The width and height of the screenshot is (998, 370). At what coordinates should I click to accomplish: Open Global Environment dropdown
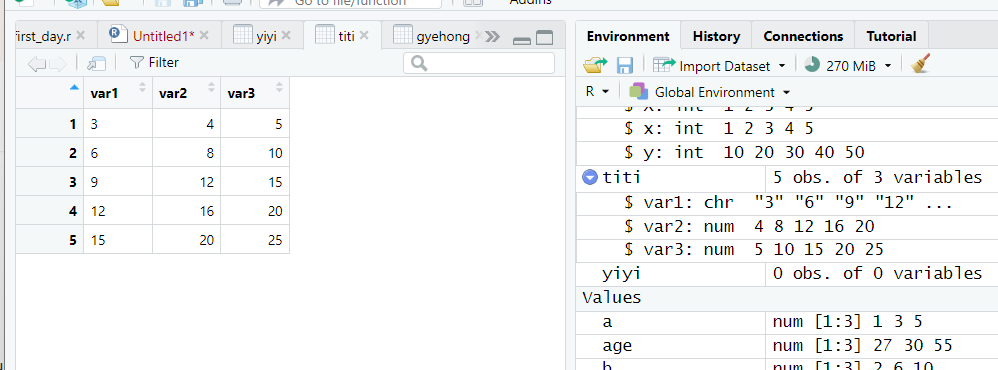click(x=710, y=92)
